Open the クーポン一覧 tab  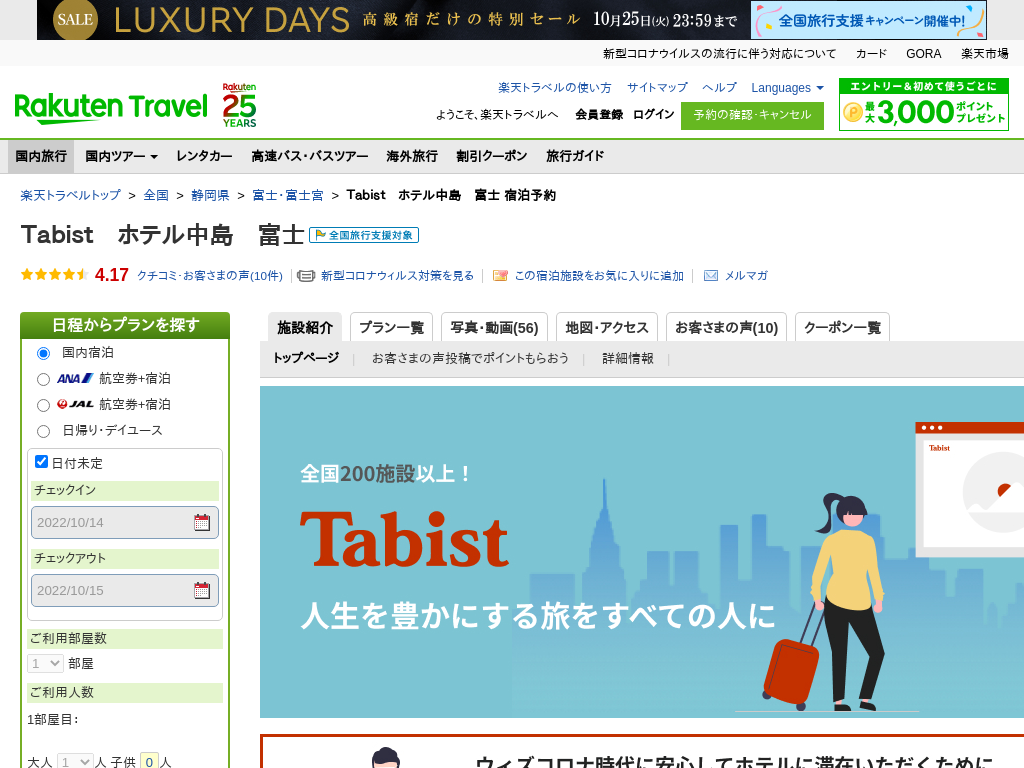point(842,327)
